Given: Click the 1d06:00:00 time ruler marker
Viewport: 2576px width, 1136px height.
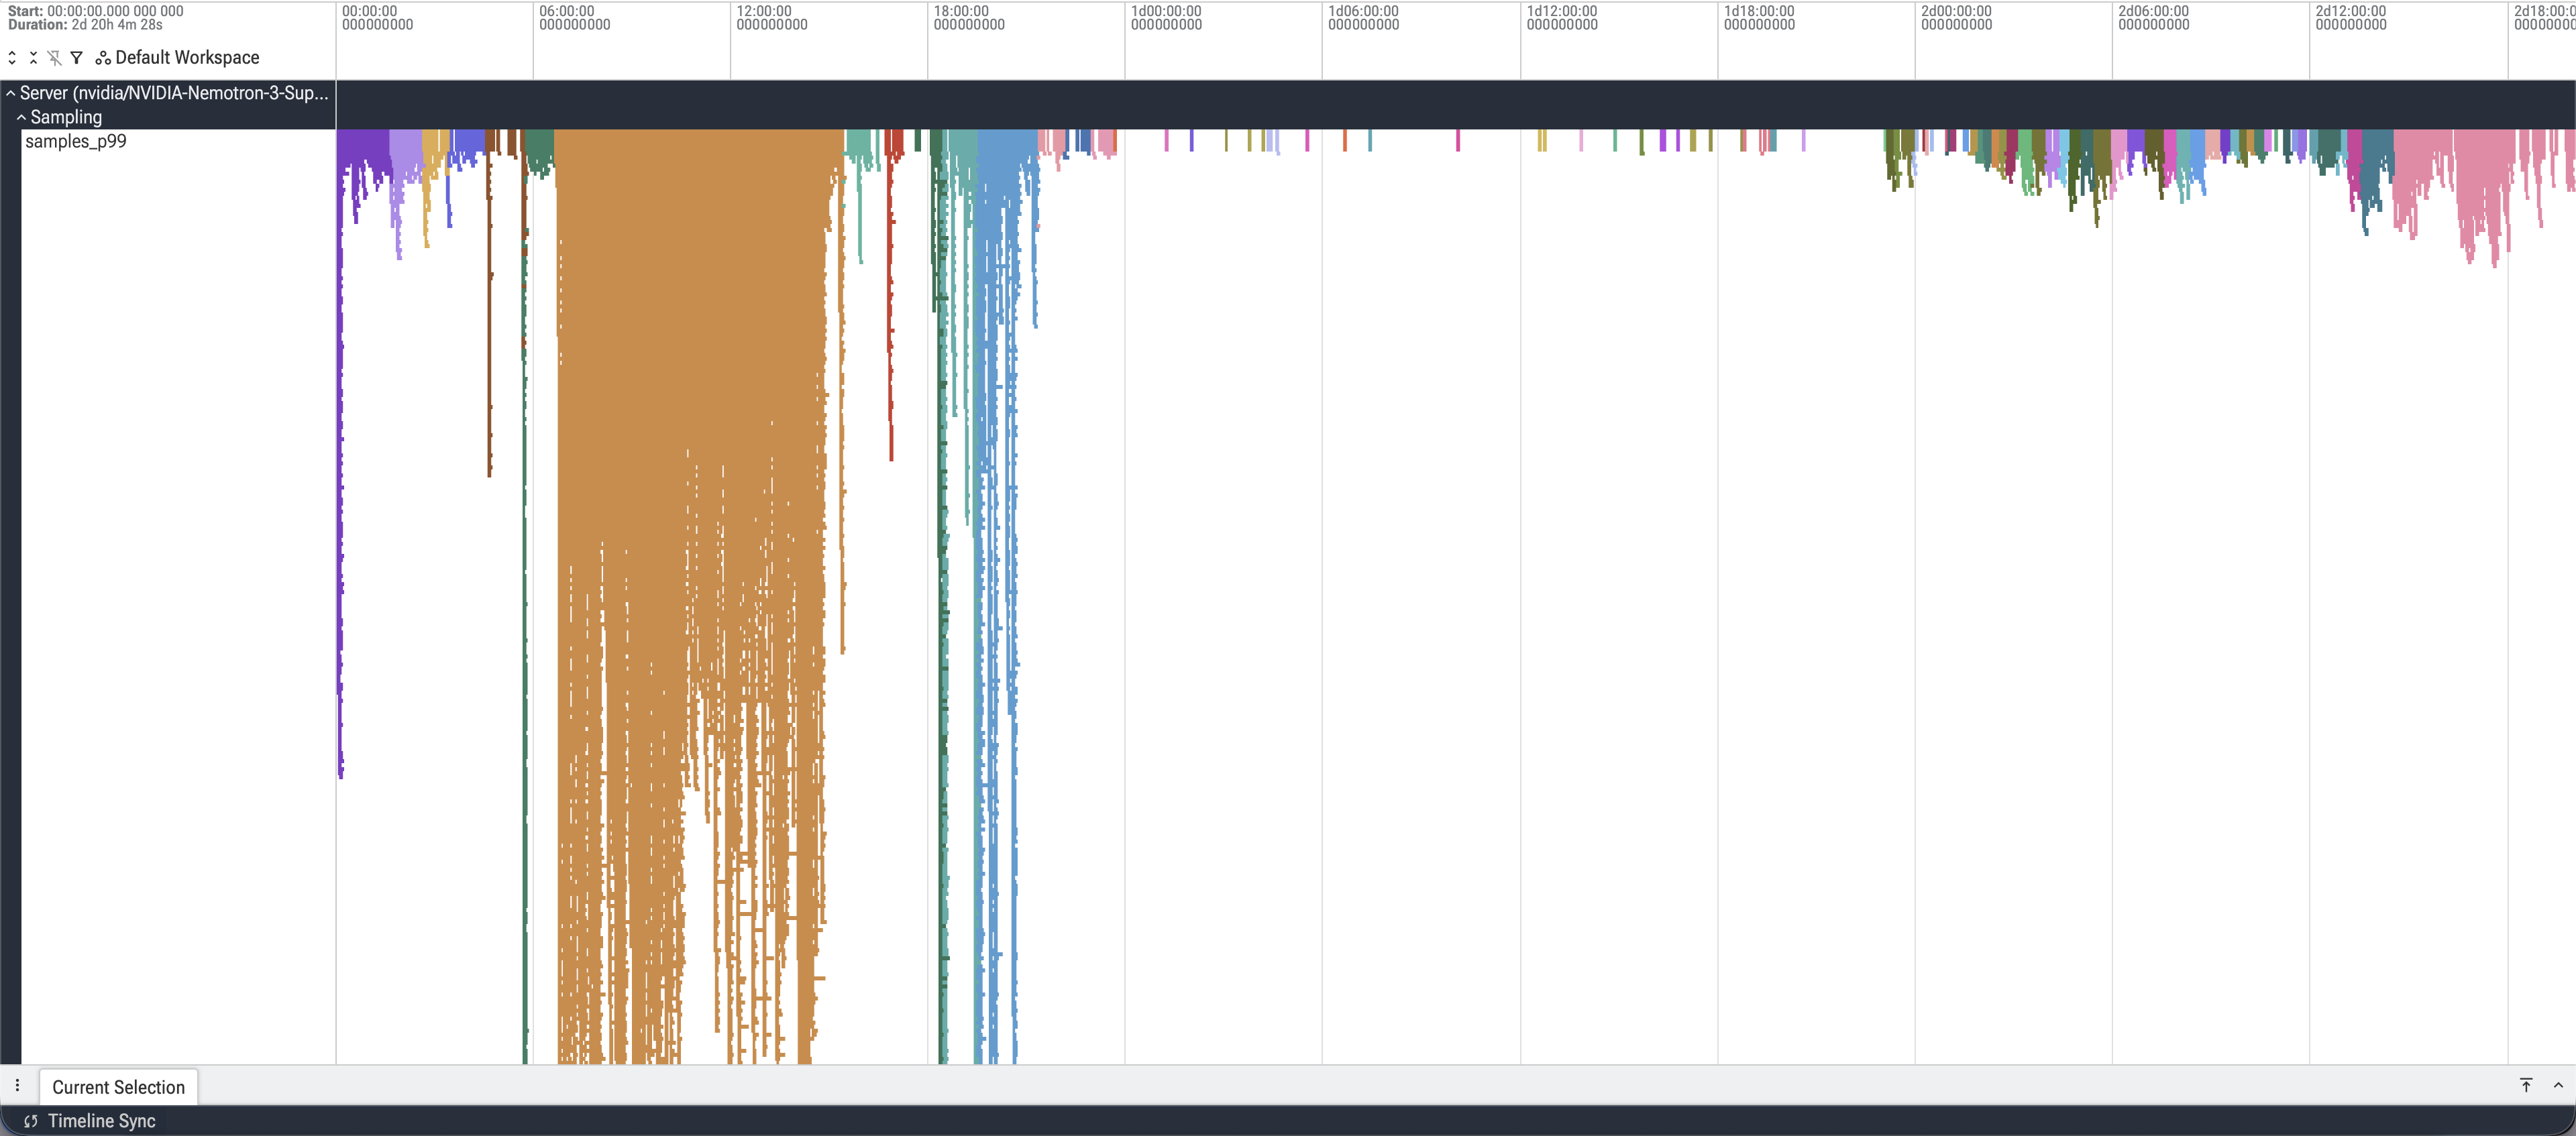Looking at the screenshot, I should [x=1363, y=18].
